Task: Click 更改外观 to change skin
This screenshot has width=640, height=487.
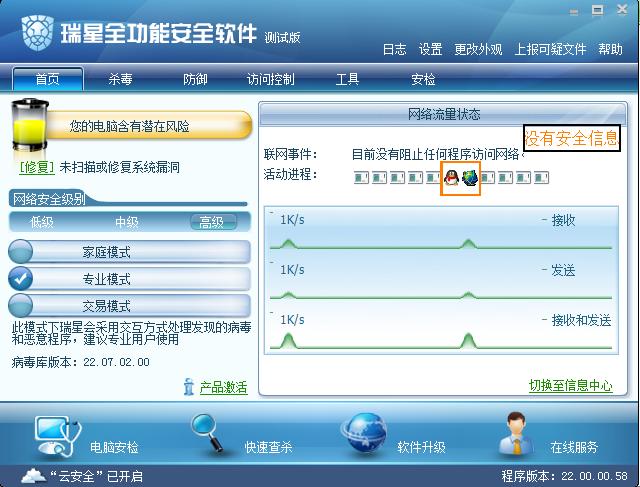Action: click(x=478, y=49)
